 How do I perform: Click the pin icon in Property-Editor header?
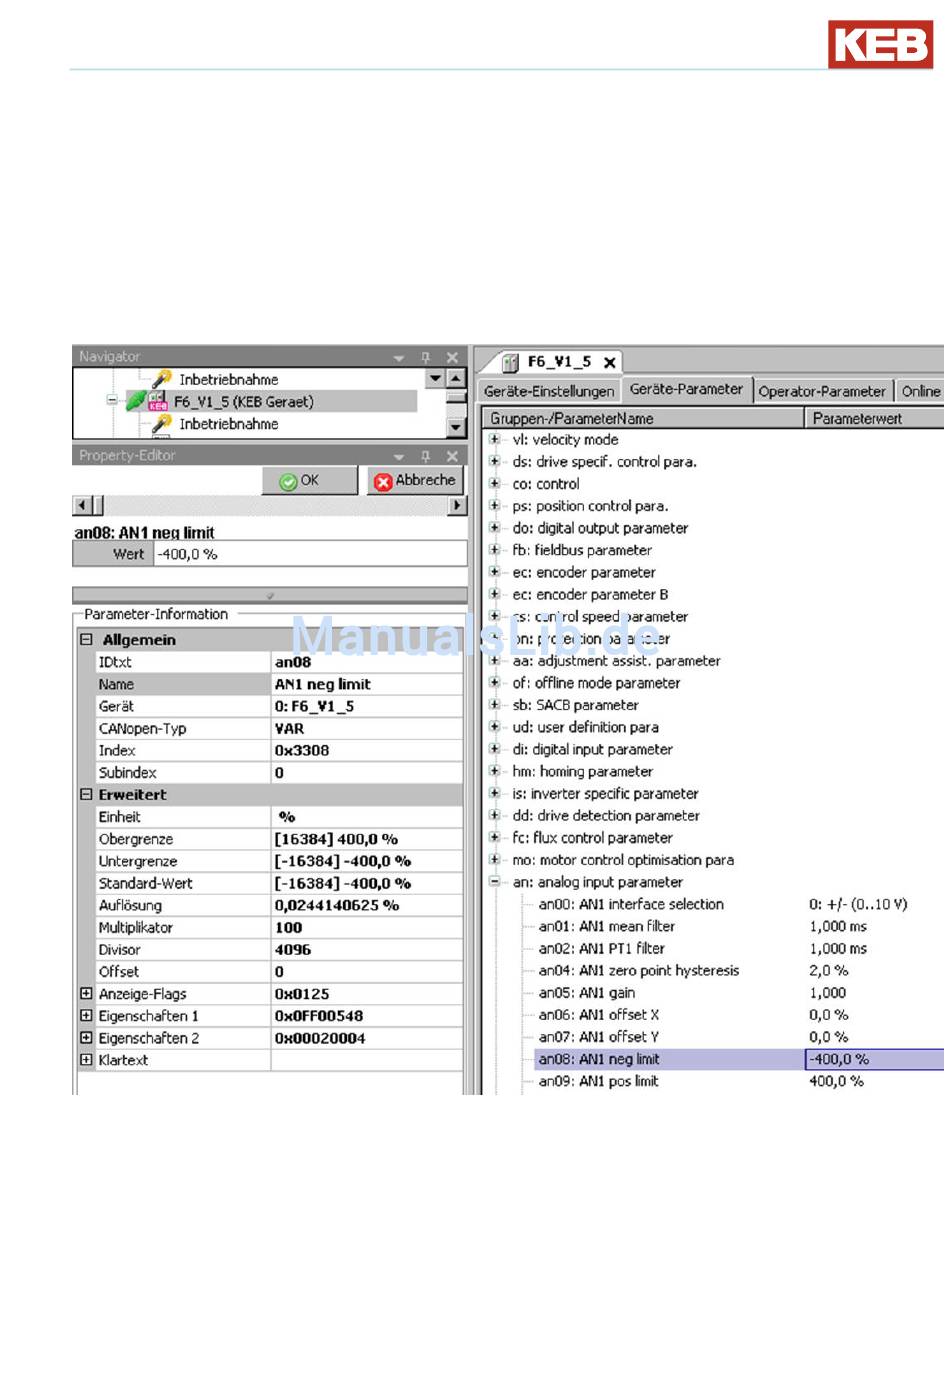[x=425, y=456]
